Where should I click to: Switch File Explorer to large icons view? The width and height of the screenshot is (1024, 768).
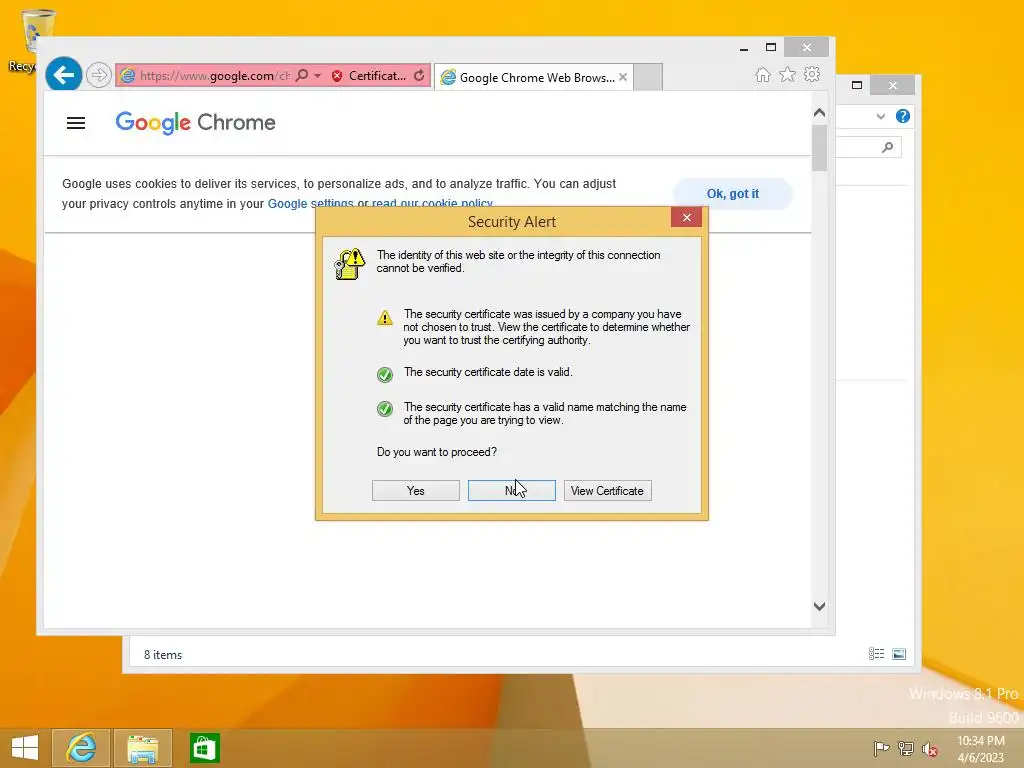click(x=899, y=654)
